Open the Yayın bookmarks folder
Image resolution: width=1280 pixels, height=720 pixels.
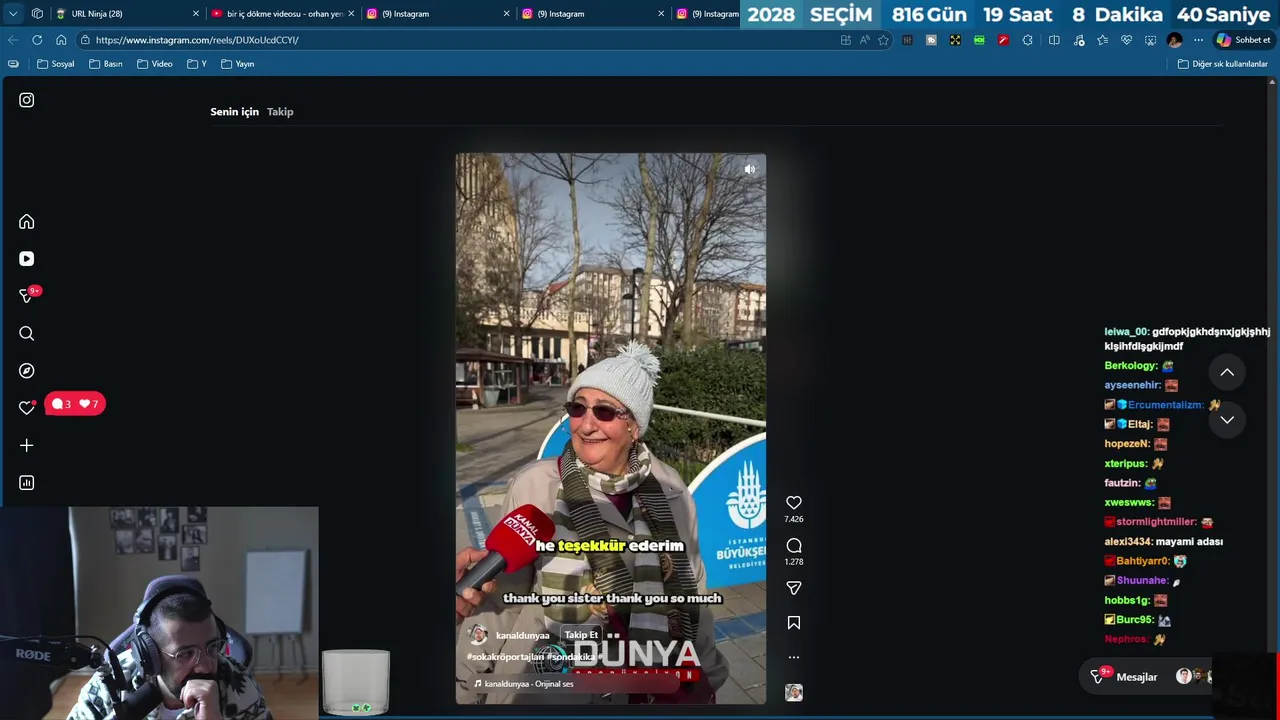[238, 64]
